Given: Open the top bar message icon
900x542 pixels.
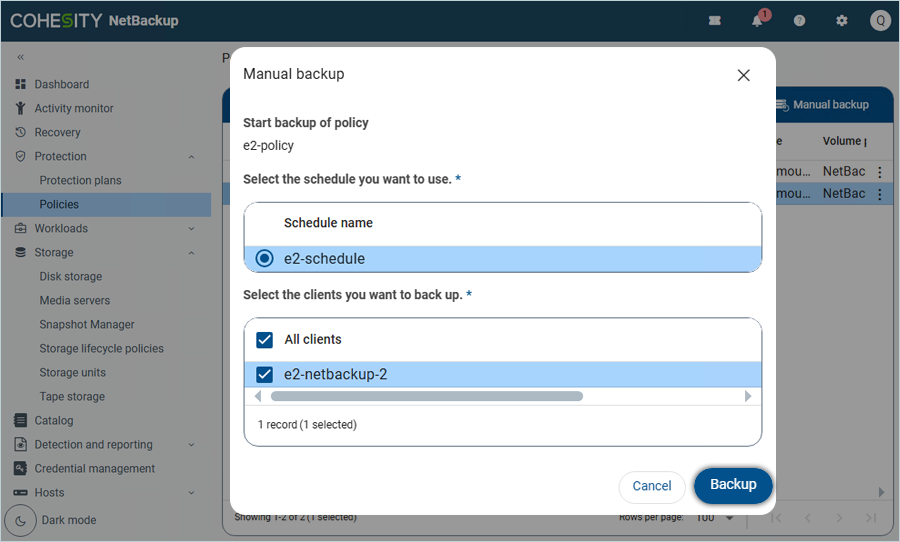Looking at the screenshot, I should click(x=715, y=21).
